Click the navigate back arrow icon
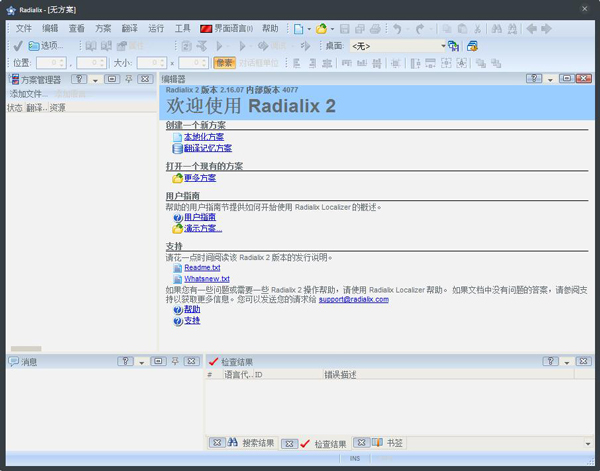The image size is (600, 471). click(532, 29)
